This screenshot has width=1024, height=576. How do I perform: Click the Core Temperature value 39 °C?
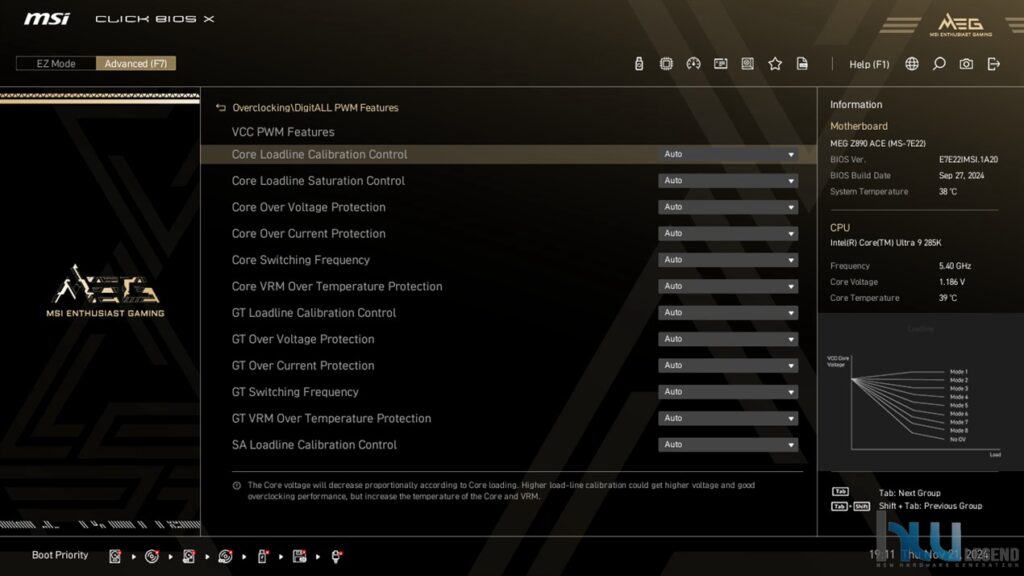[948, 298]
